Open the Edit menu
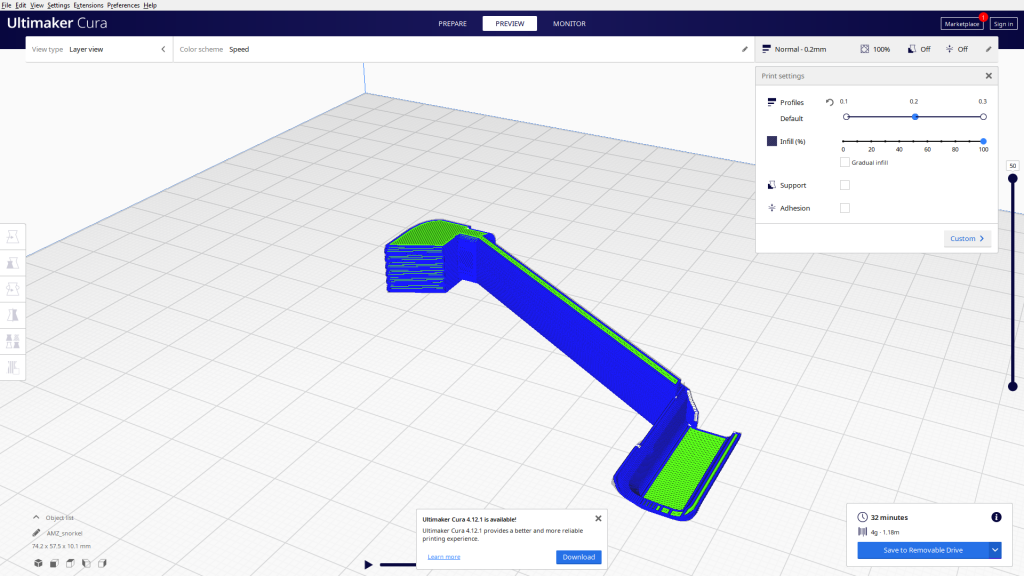The width and height of the screenshot is (1024, 576). [21, 5]
